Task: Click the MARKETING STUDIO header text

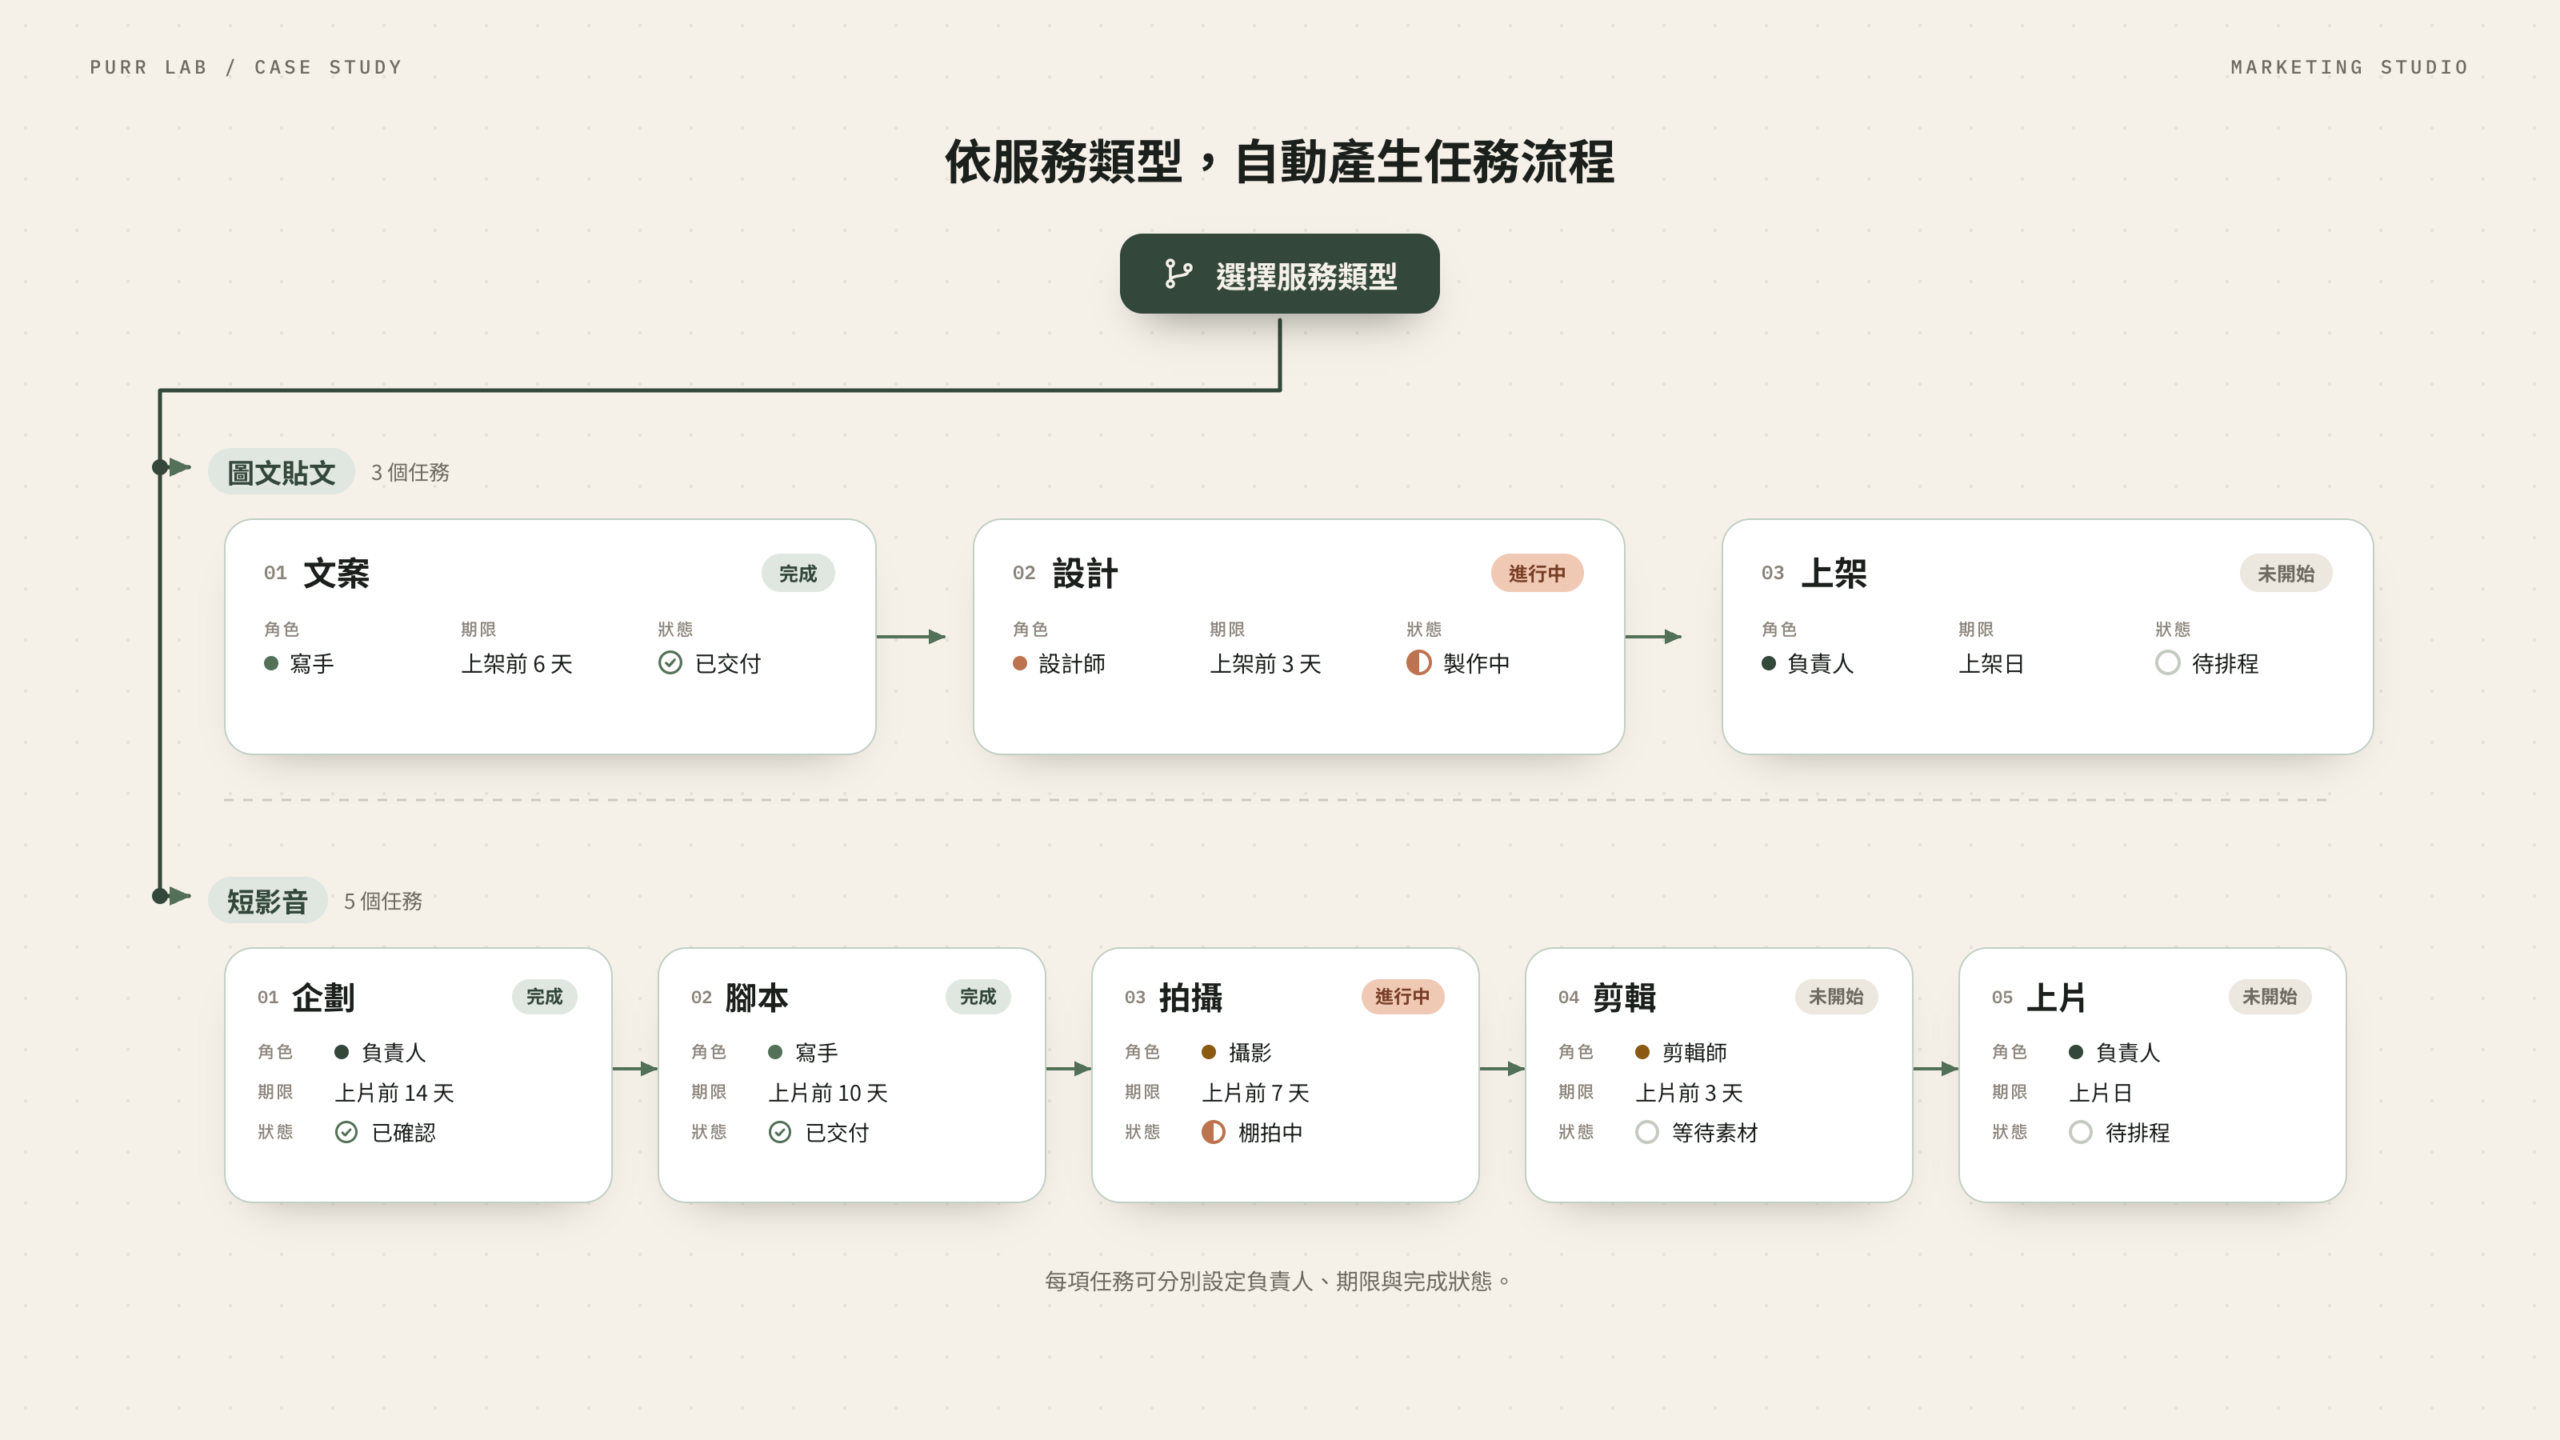Action: pos(2349,67)
